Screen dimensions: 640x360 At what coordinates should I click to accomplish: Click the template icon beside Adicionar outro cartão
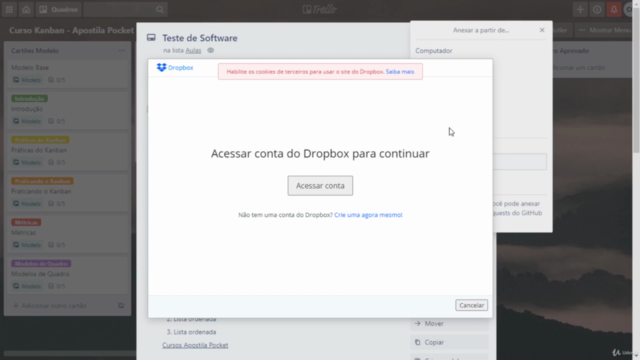(x=121, y=306)
